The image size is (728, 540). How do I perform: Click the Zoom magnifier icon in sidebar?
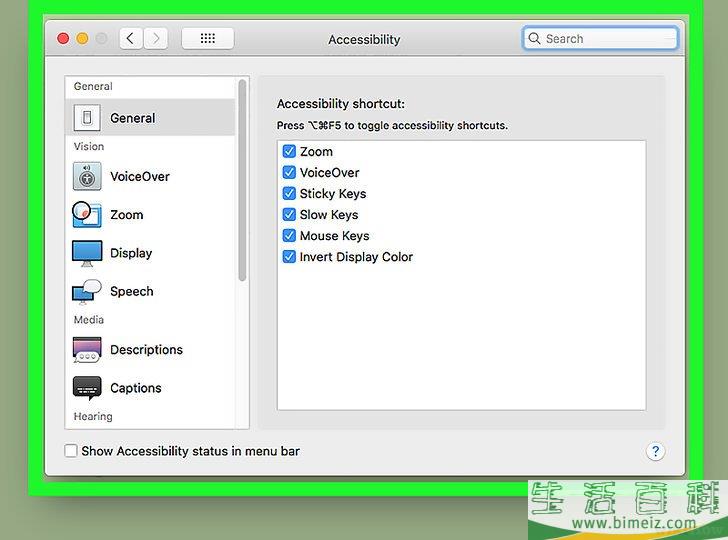pyautogui.click(x=87, y=215)
